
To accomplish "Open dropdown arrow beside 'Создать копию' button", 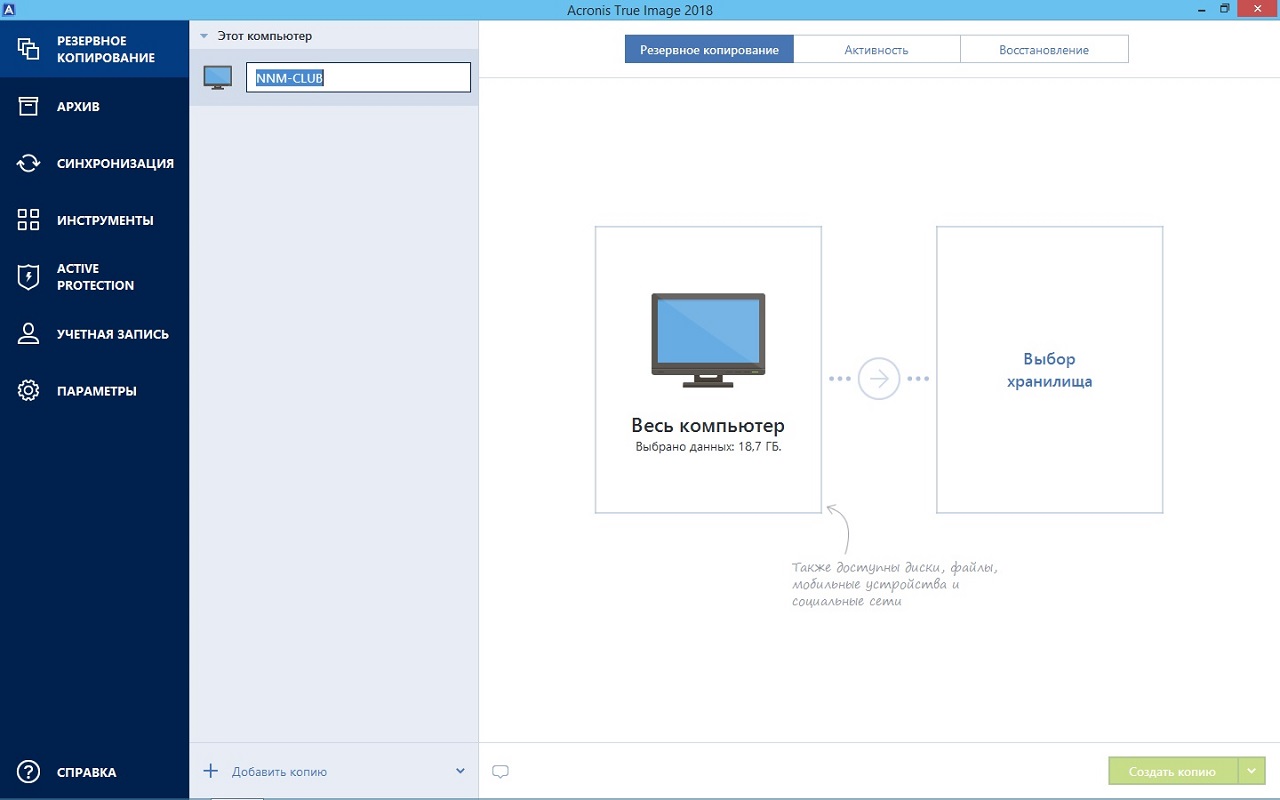I will 1252,771.
